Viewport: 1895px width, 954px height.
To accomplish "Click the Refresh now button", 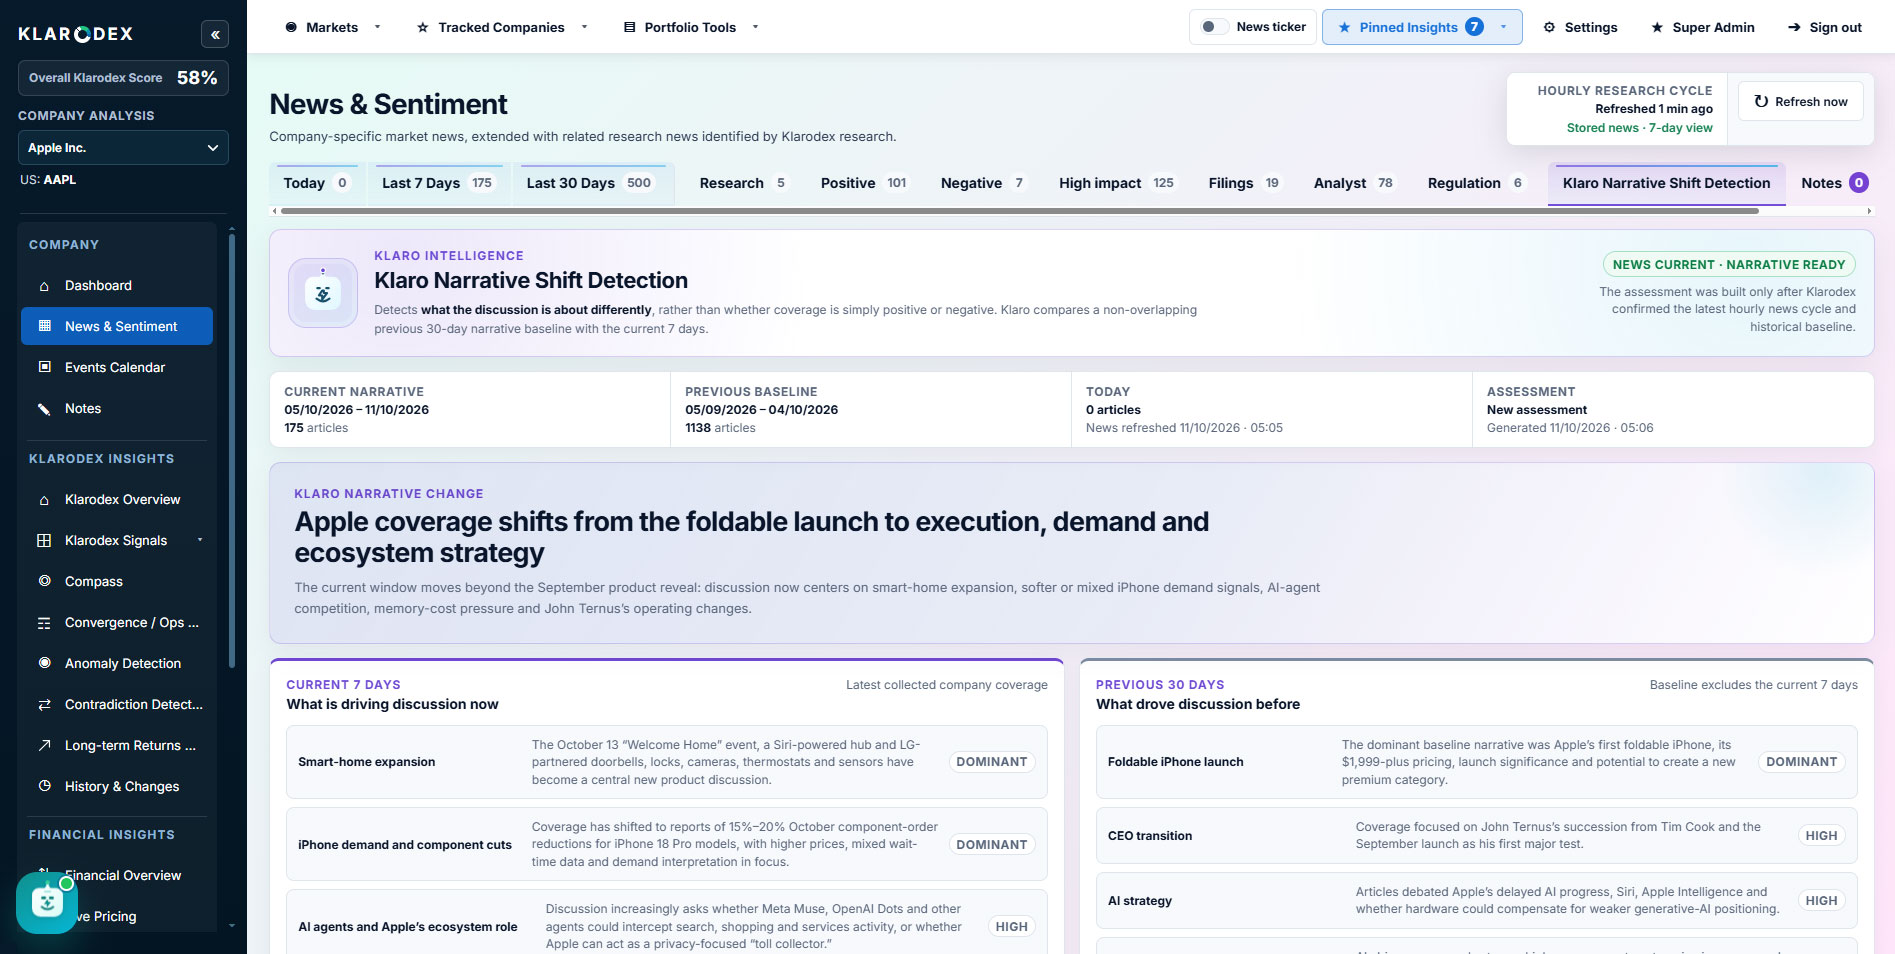I will (x=1800, y=101).
